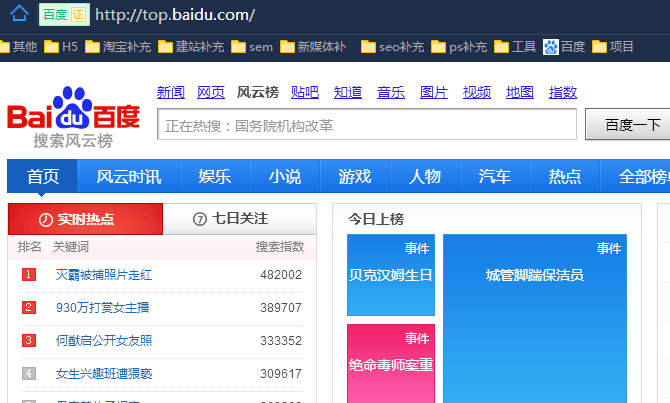Open the 网页 link

[x=211, y=92]
